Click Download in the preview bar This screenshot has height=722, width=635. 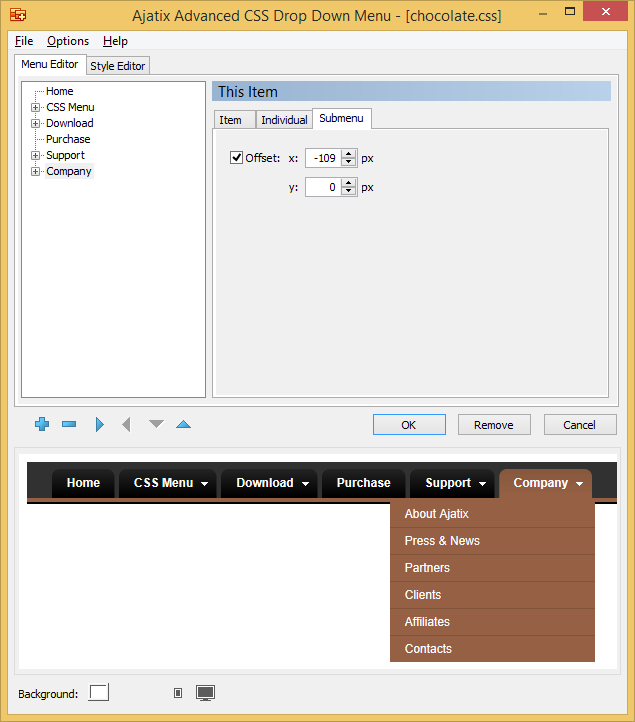[270, 483]
